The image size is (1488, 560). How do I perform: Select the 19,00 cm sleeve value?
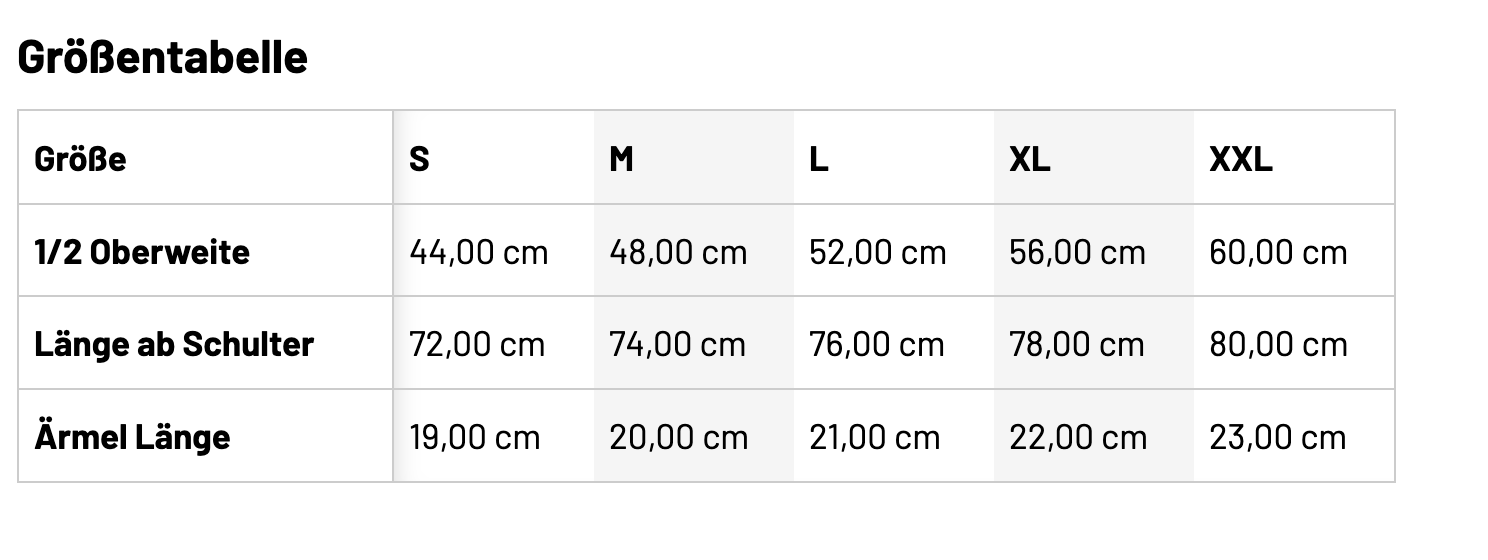[x=475, y=437]
